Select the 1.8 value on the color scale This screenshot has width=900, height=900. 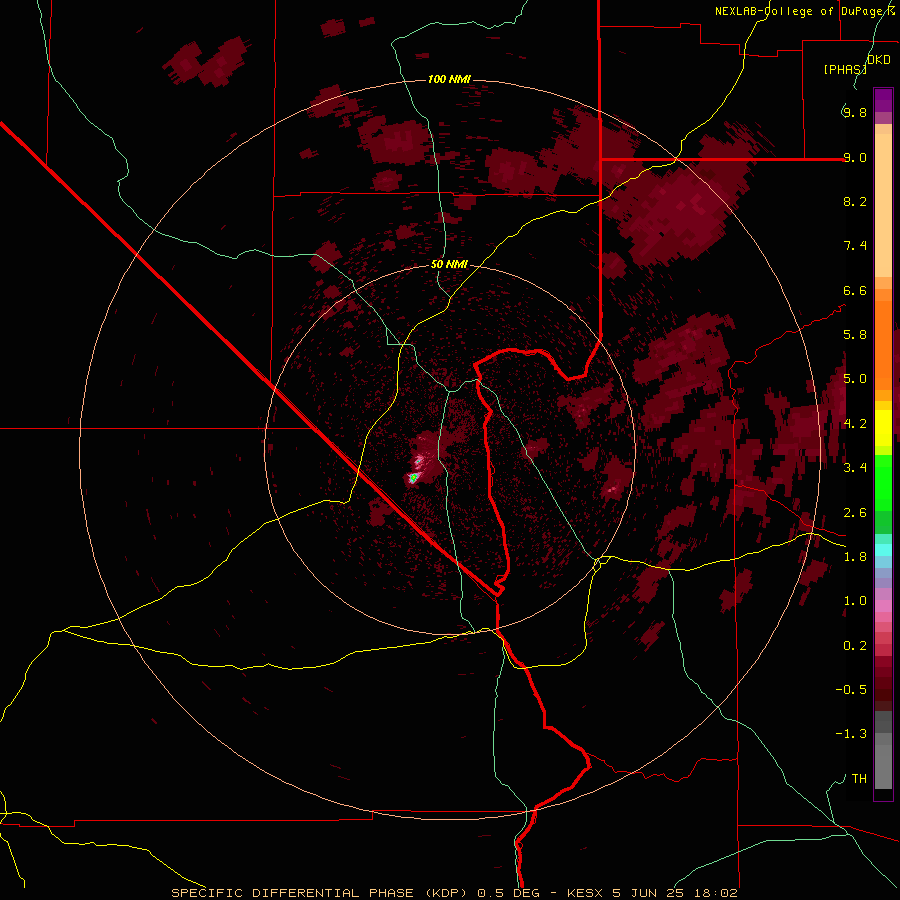point(854,557)
